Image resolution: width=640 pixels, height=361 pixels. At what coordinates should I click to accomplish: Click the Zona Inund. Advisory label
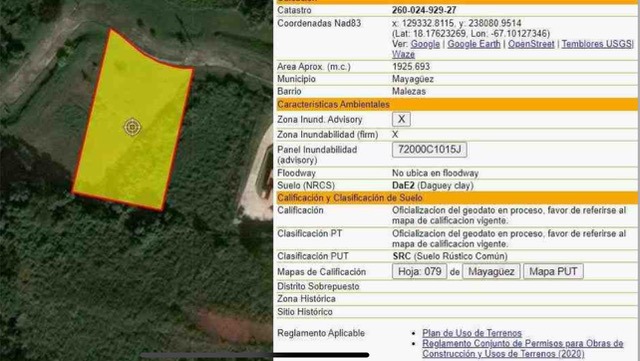point(320,120)
